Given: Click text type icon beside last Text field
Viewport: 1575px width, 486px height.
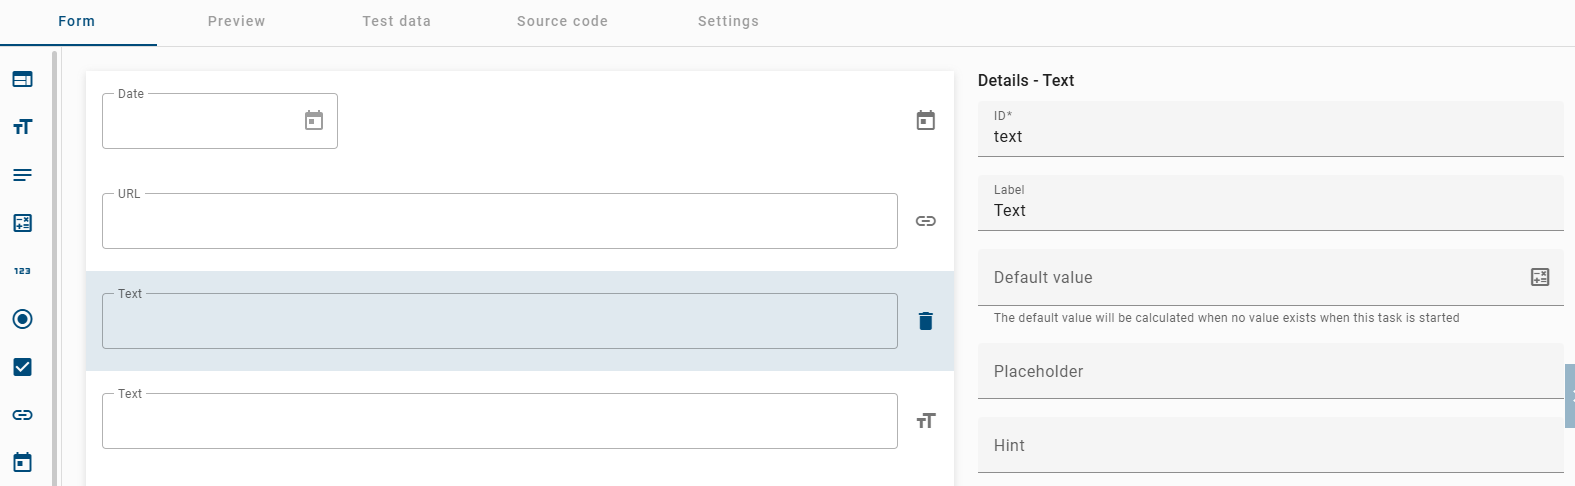Looking at the screenshot, I should click(x=926, y=421).
